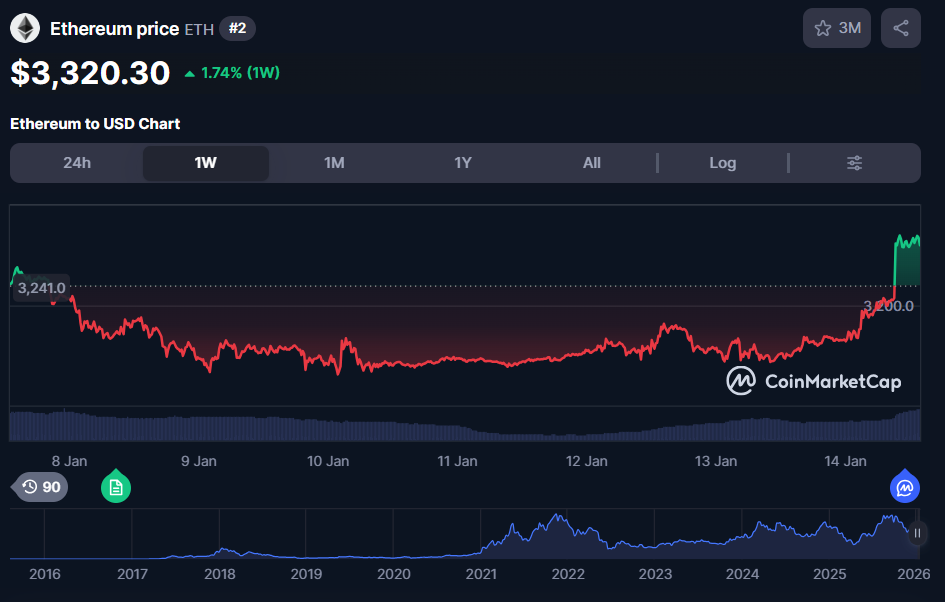Click the ETH ticker symbol text

tap(199, 30)
